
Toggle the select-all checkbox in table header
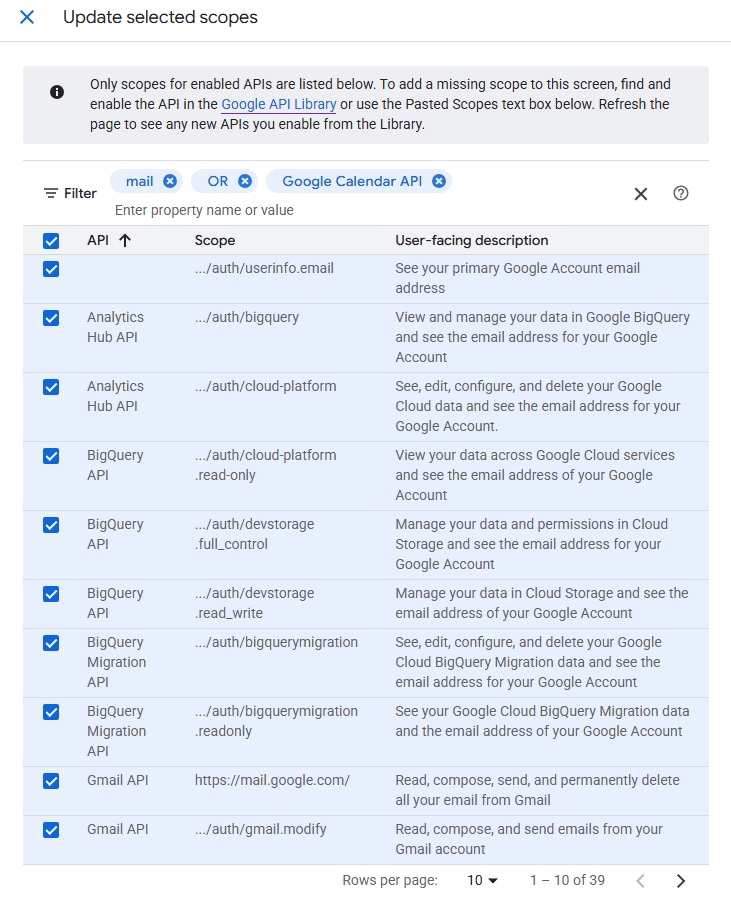click(x=51, y=241)
